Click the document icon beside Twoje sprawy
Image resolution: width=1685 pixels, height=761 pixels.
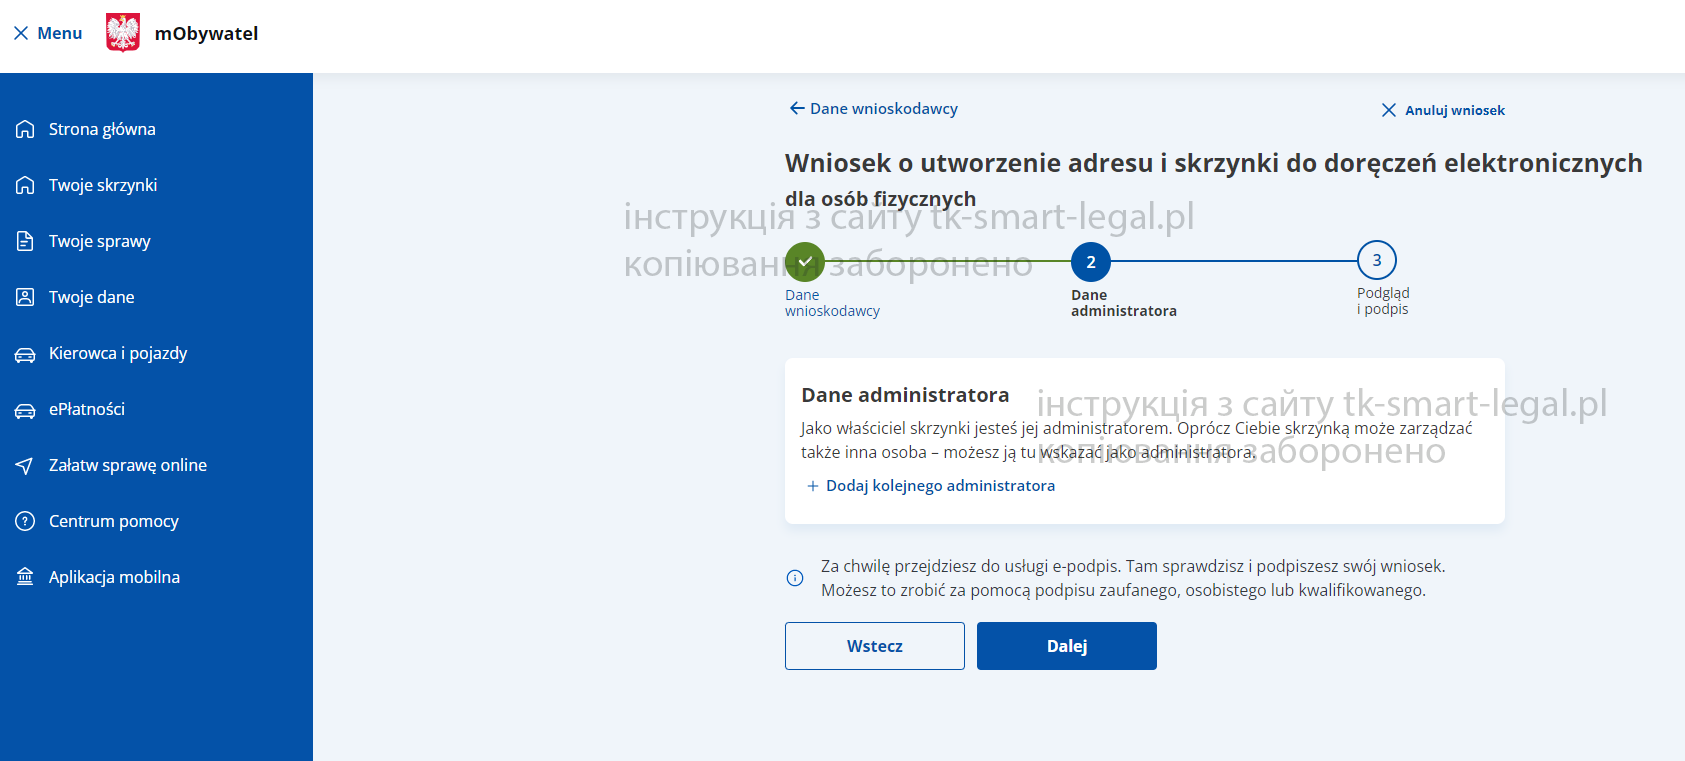(25, 241)
